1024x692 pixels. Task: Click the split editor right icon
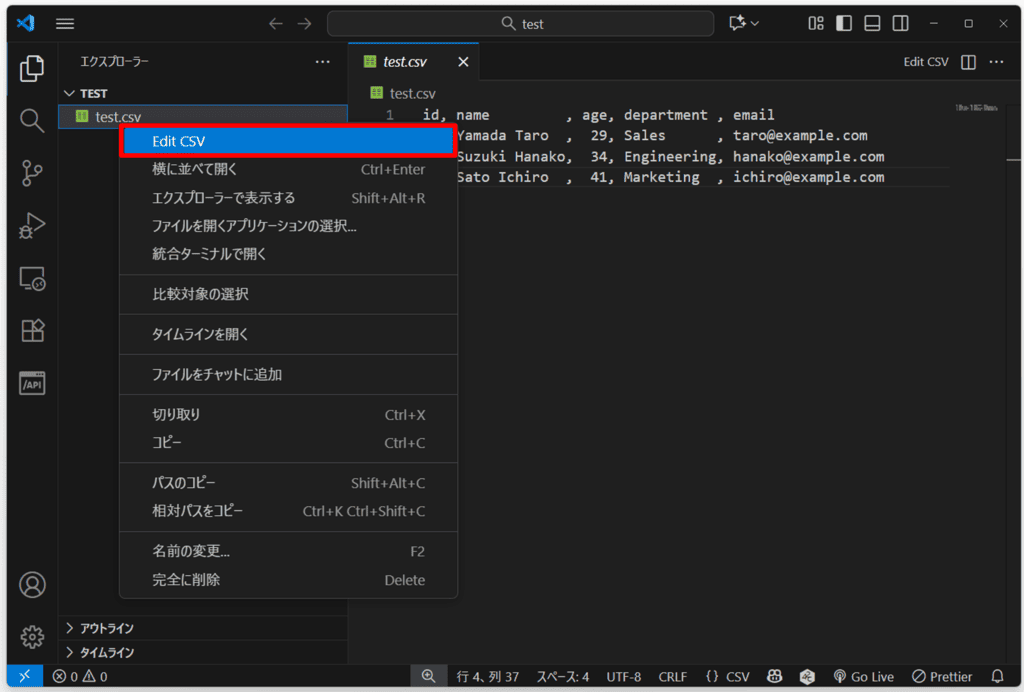(968, 62)
